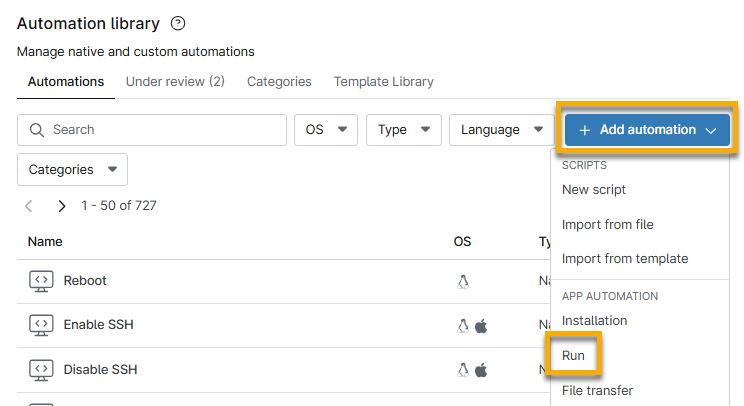744x406 pixels.
Task: Go to previous page arrow
Action: [x=29, y=206]
